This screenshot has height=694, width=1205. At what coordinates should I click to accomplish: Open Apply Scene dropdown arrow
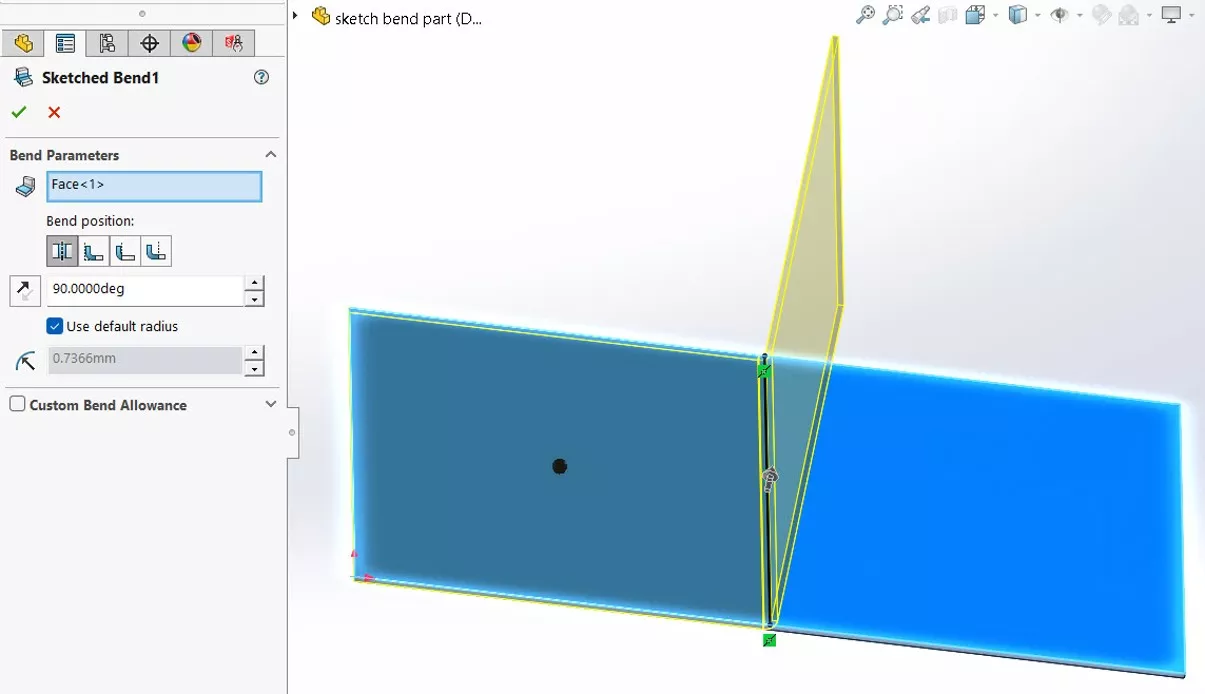tap(1149, 16)
